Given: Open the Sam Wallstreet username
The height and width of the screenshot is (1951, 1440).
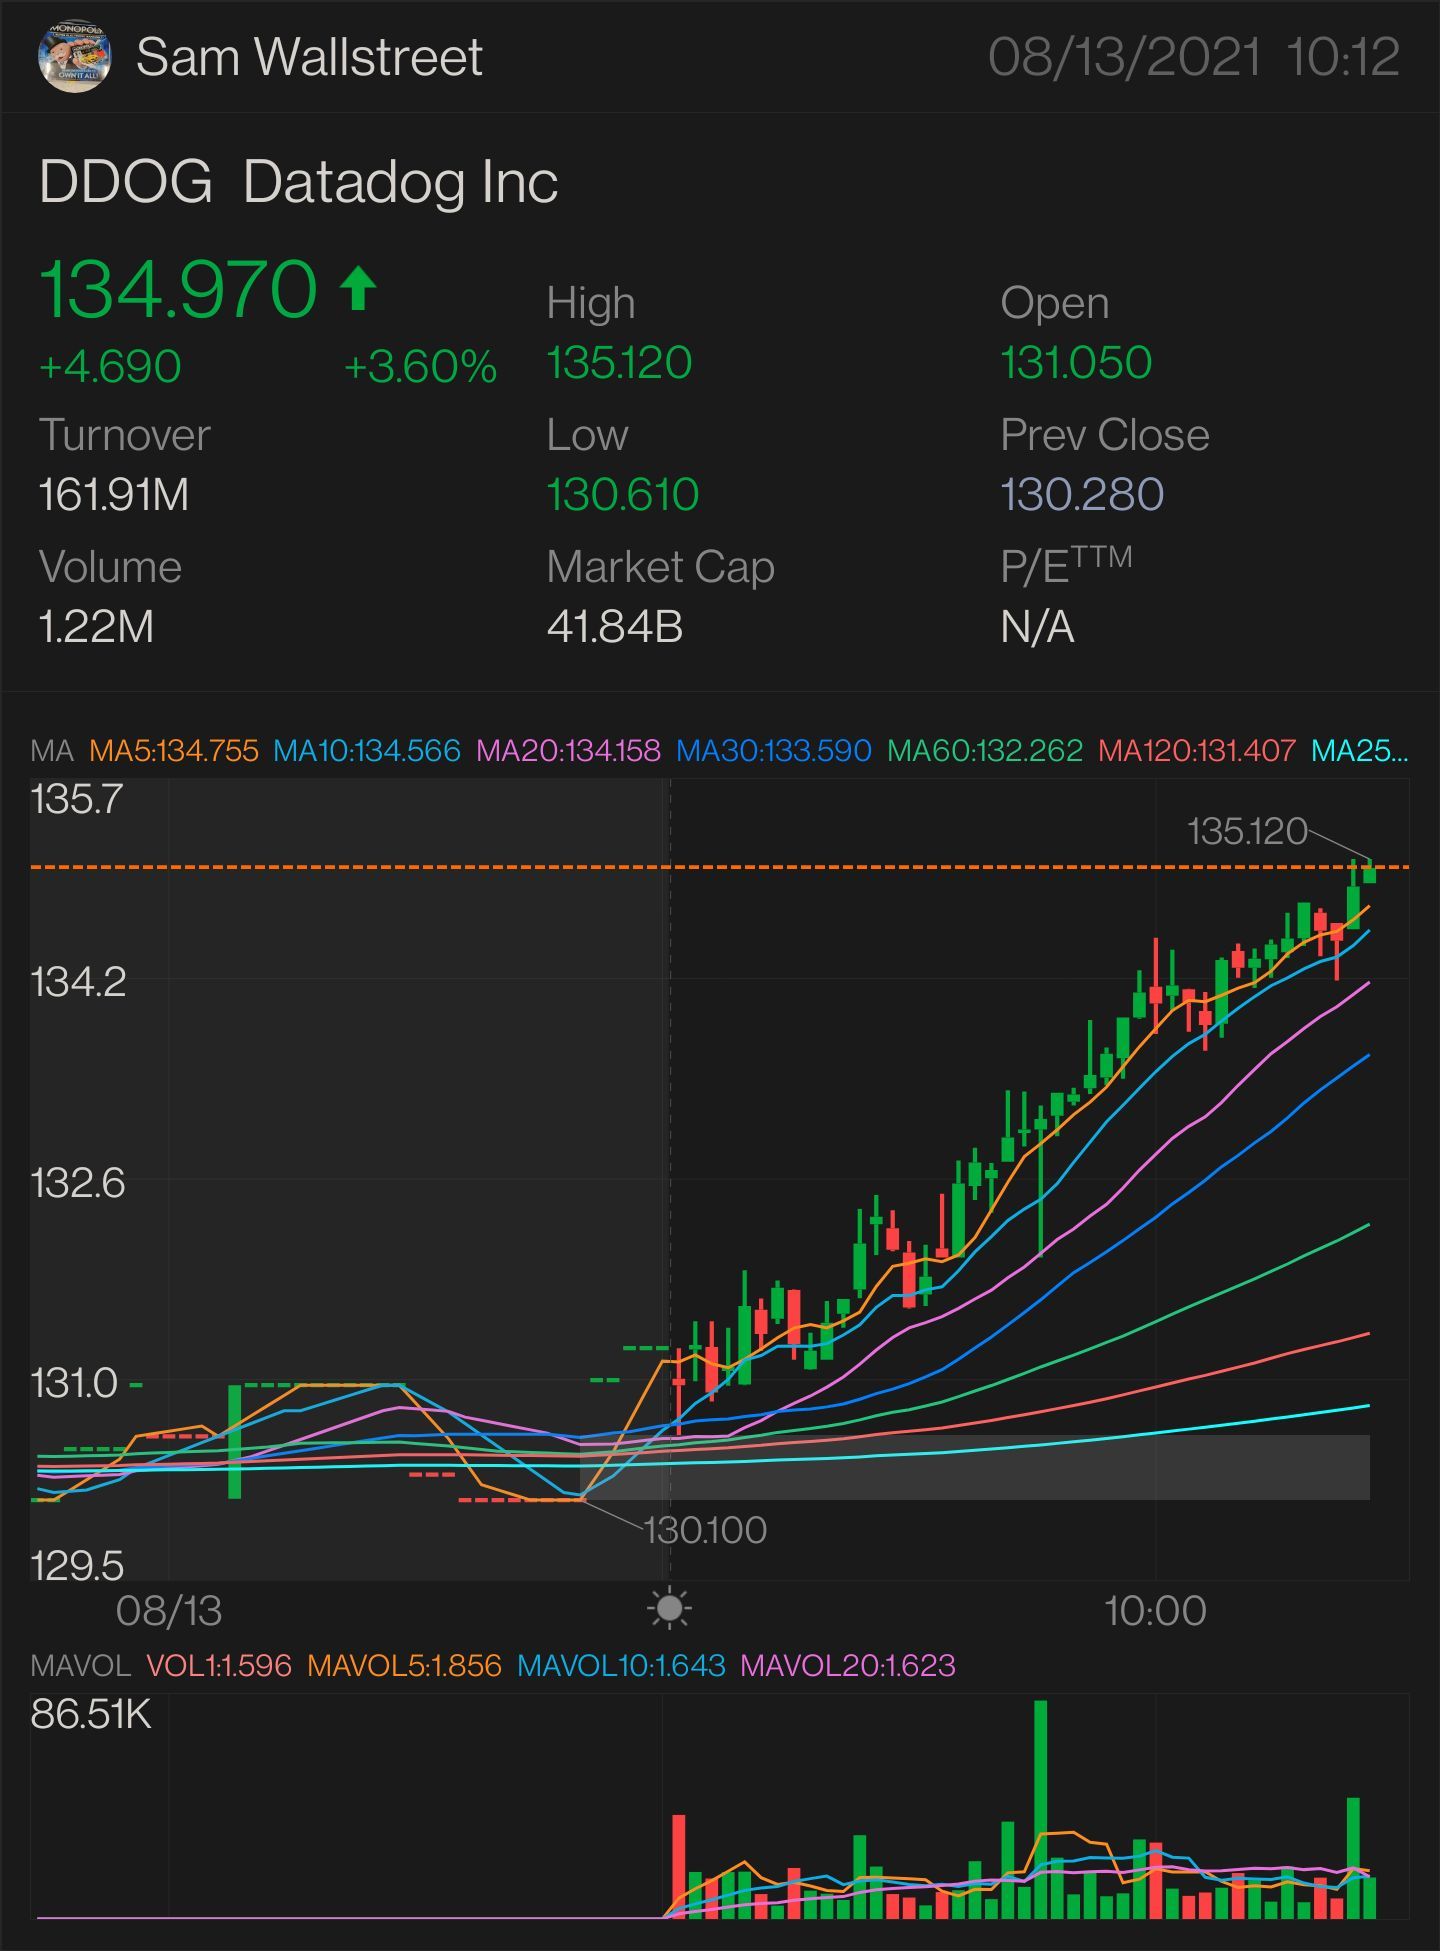Looking at the screenshot, I should click(309, 57).
